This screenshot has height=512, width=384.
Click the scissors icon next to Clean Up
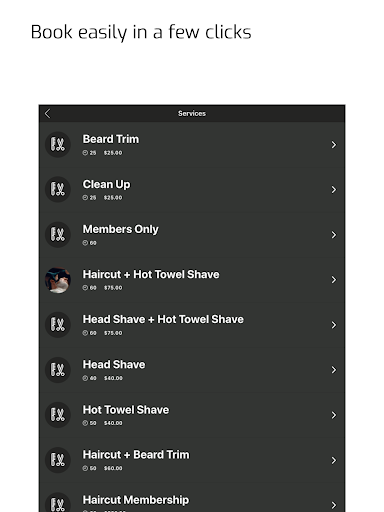[58, 189]
